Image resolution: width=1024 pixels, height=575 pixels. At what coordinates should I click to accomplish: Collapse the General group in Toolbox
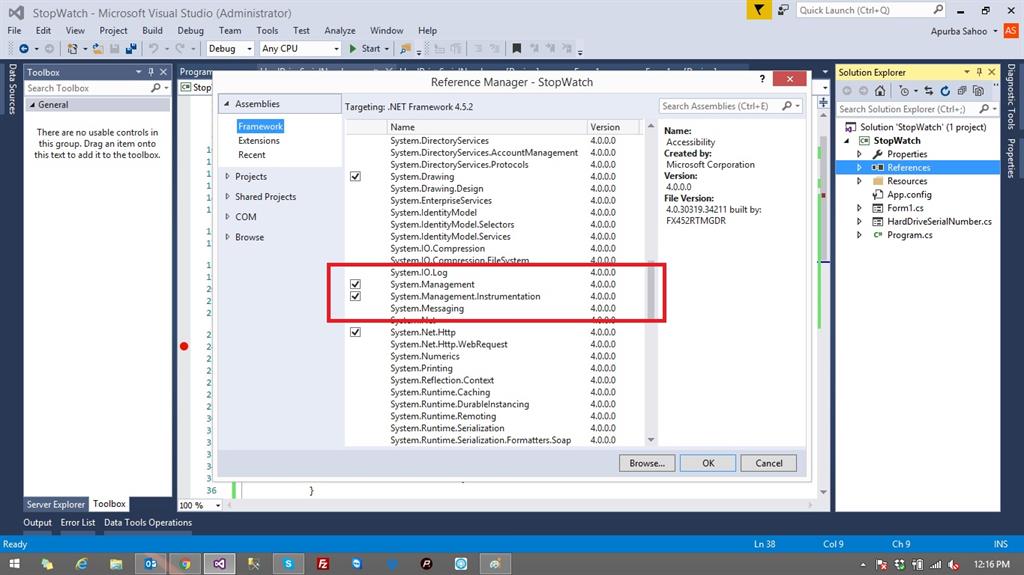pos(33,105)
